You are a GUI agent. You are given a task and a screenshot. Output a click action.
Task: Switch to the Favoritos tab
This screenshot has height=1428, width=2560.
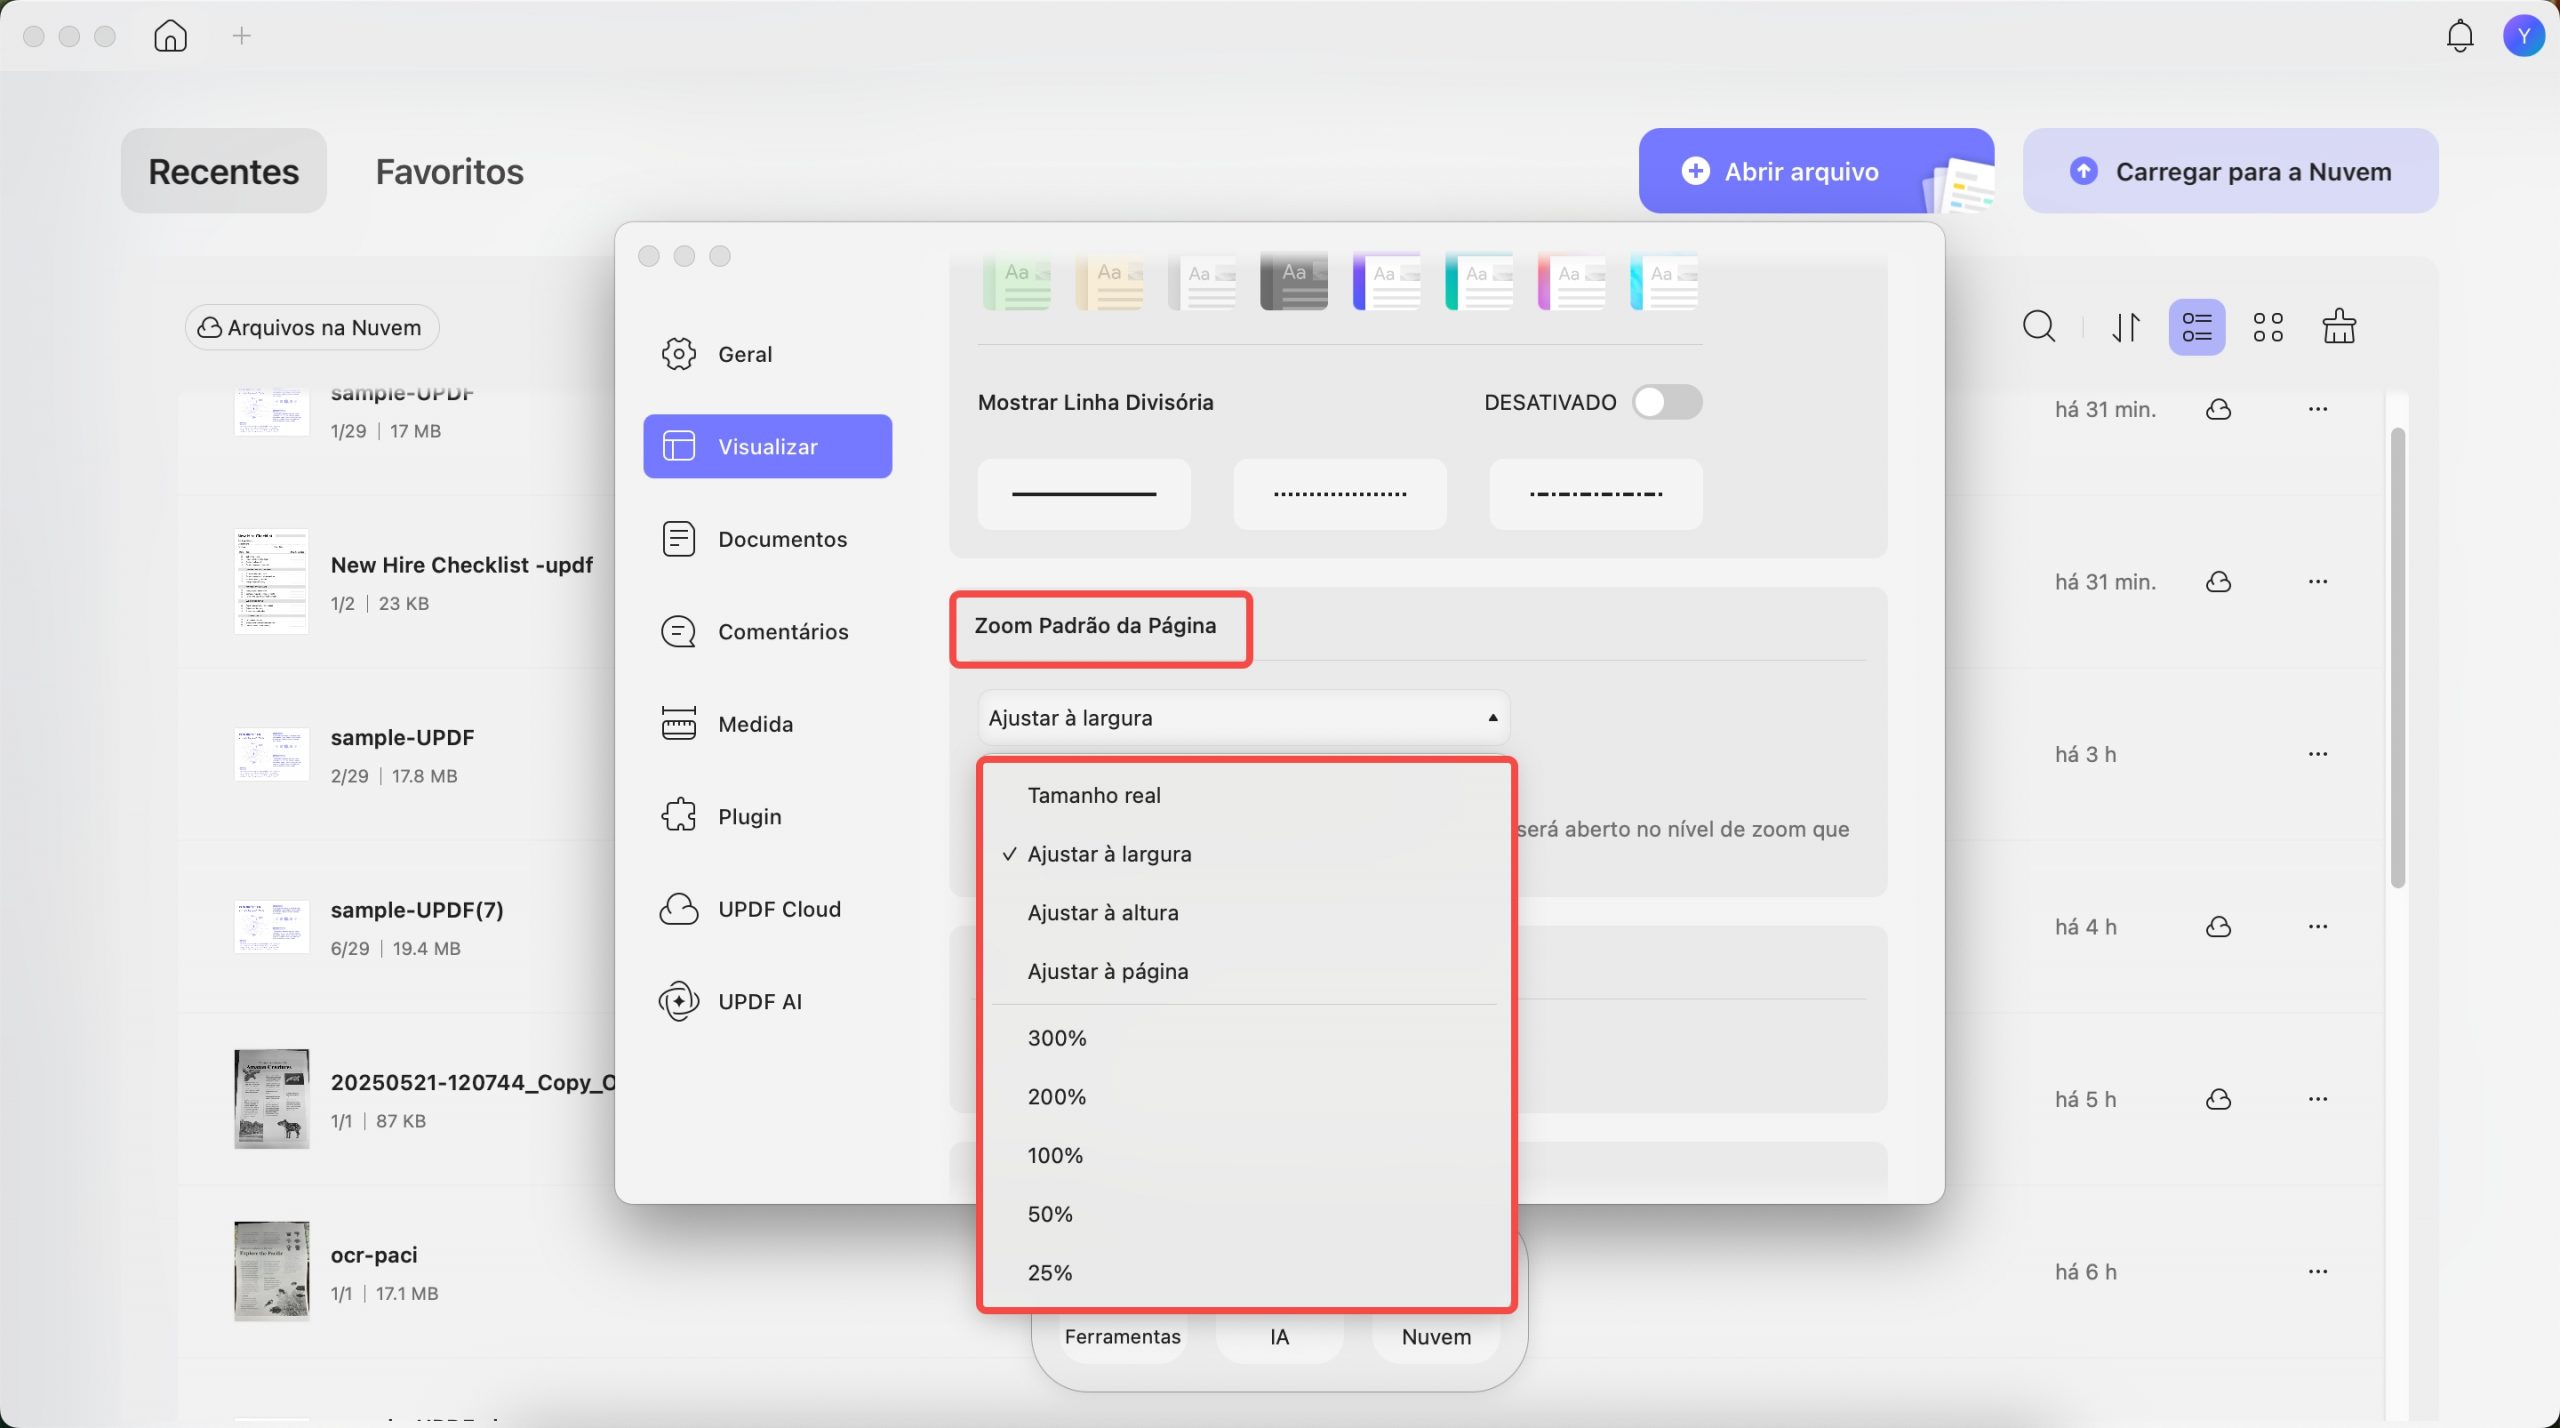[450, 171]
